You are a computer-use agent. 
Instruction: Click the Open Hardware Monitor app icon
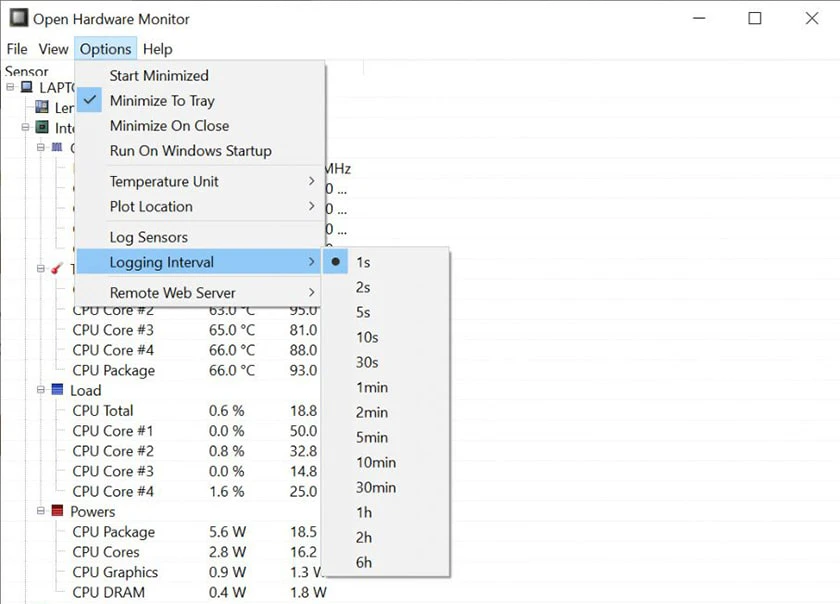click(18, 18)
